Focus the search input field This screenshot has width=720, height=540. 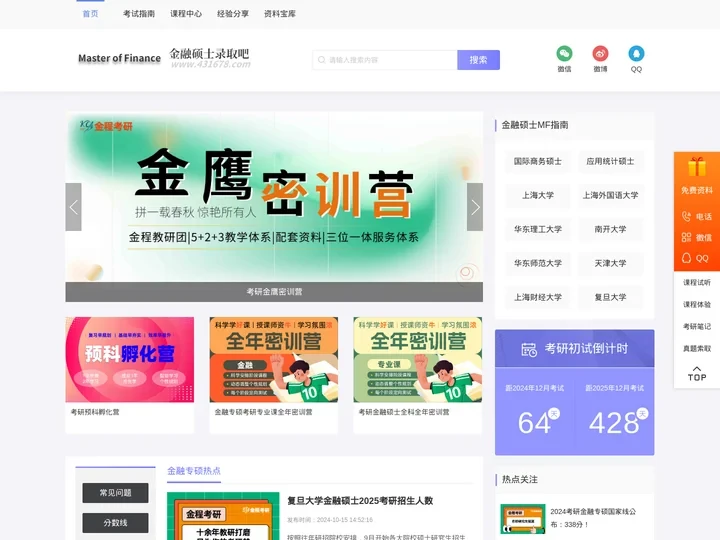385,60
